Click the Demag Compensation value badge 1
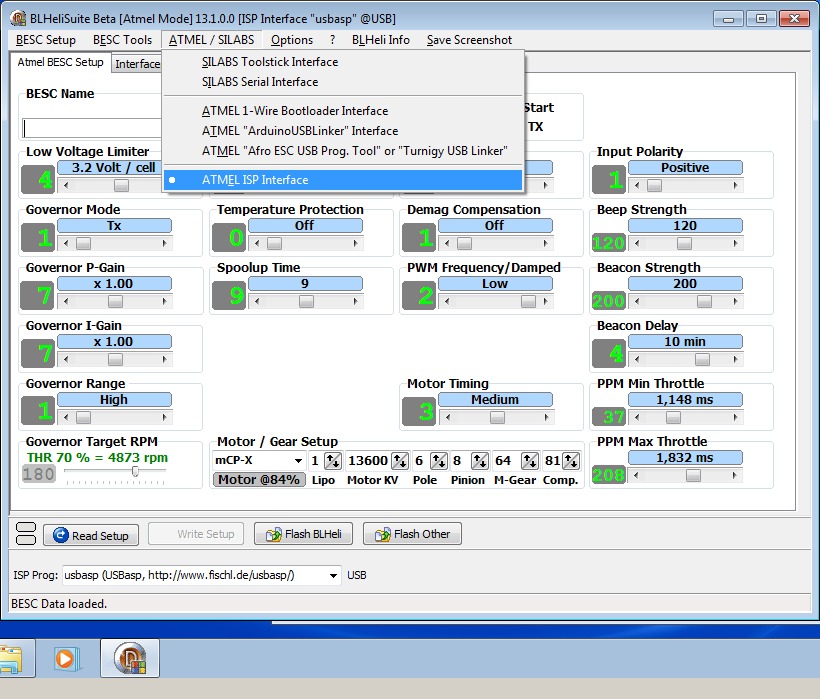820x699 pixels. 418,237
